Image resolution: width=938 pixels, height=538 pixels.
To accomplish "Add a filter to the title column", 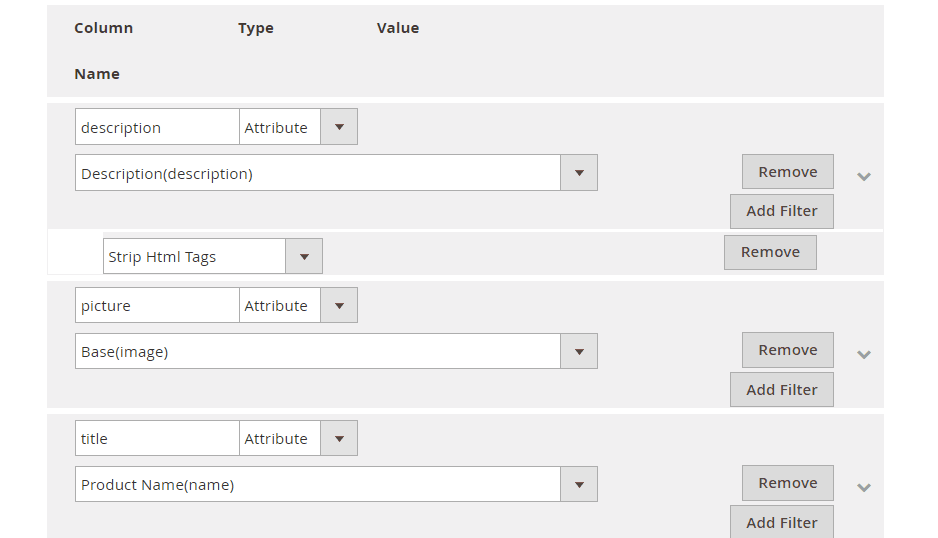I will click(x=782, y=522).
